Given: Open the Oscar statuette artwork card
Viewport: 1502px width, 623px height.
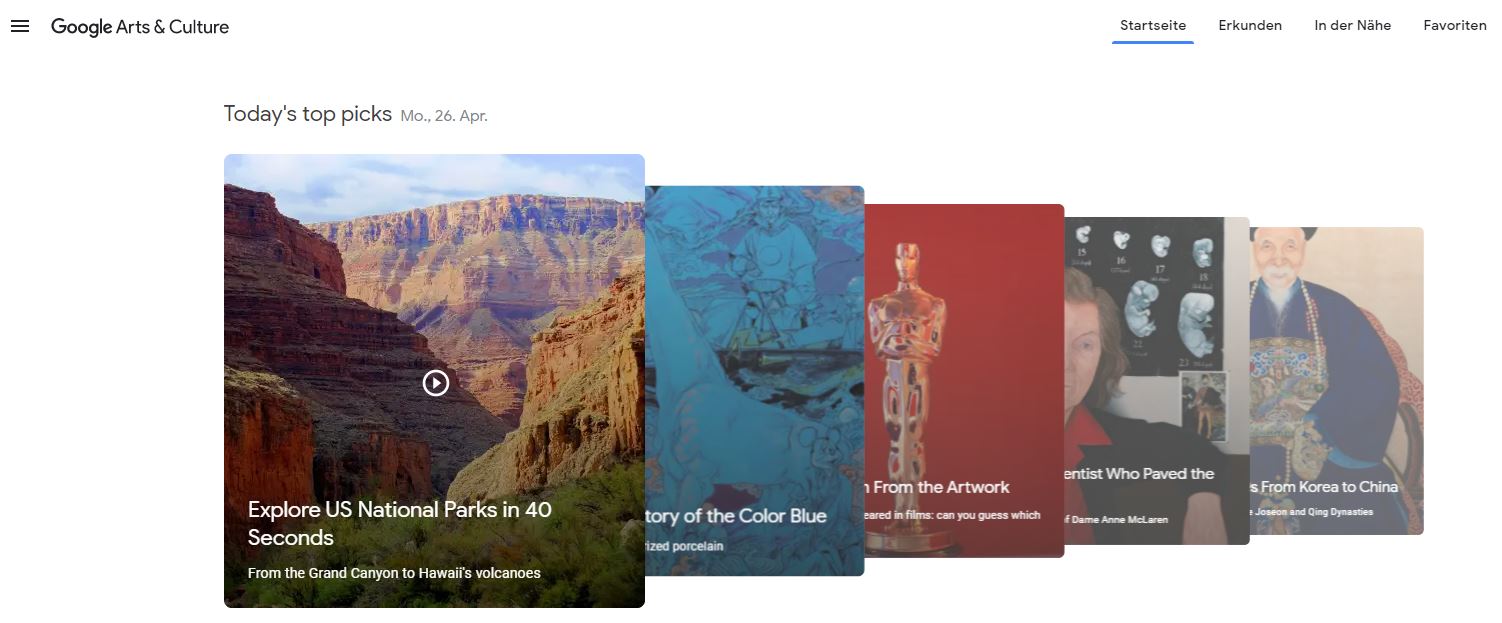Looking at the screenshot, I should pos(964,380).
